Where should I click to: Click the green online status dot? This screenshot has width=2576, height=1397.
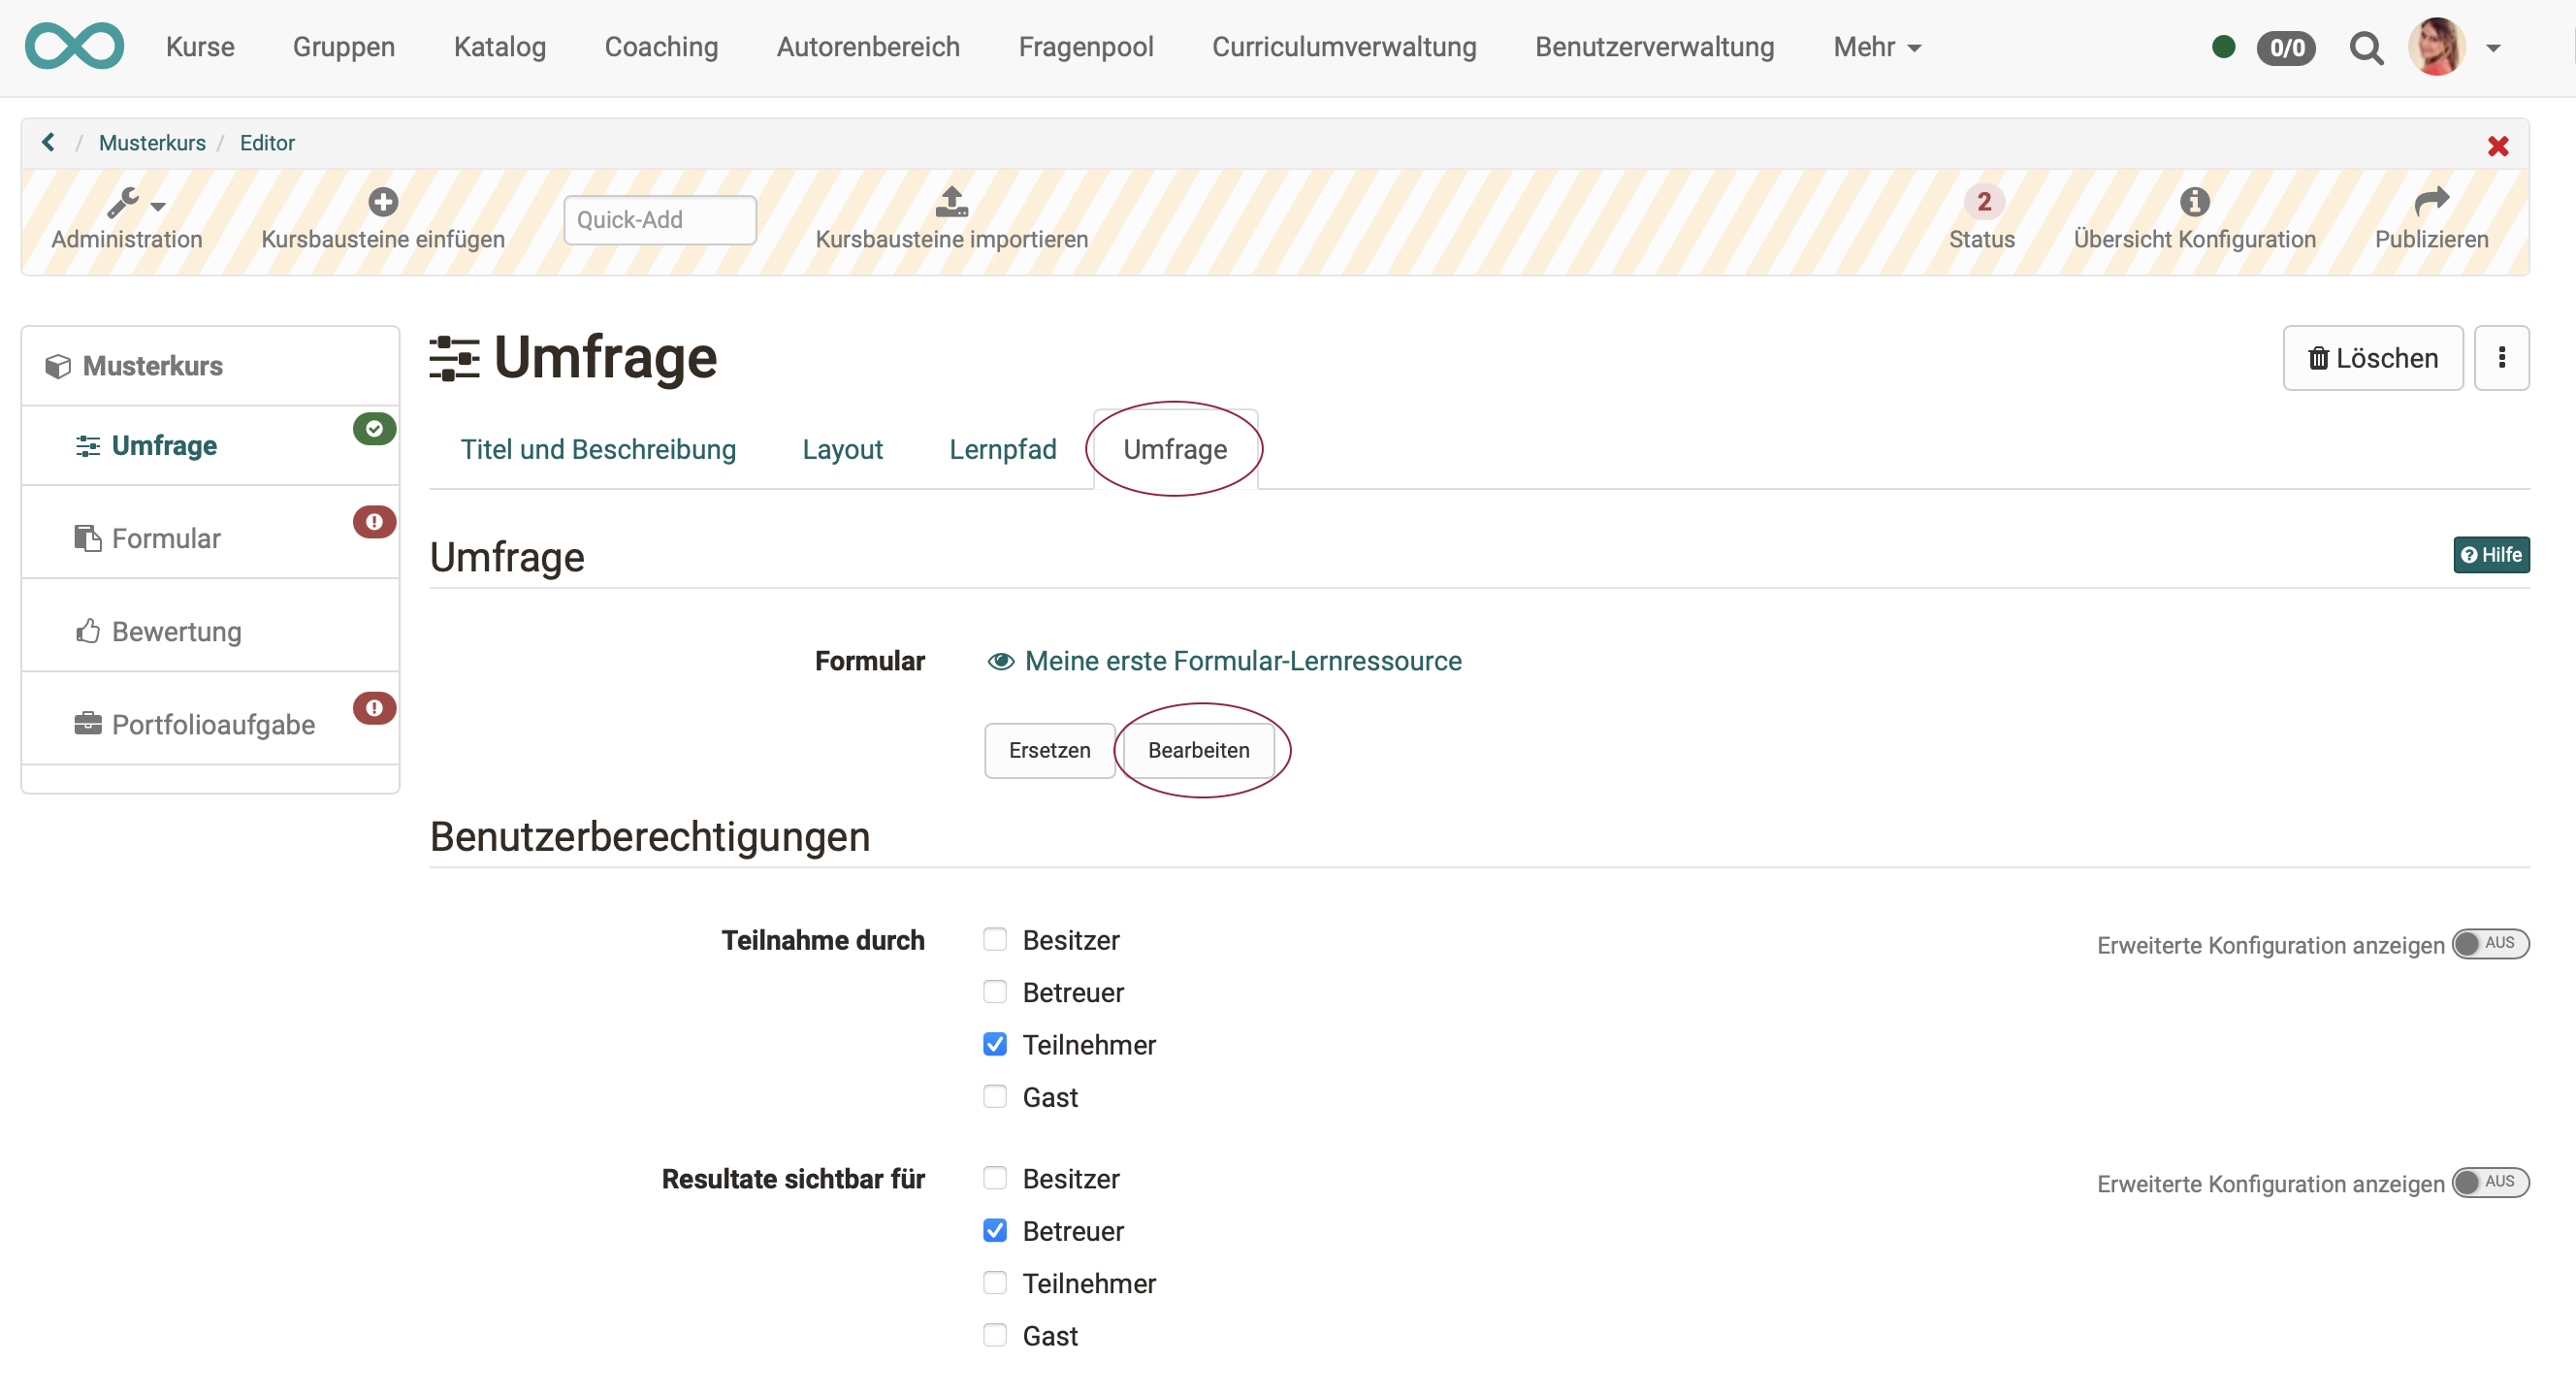point(2223,47)
